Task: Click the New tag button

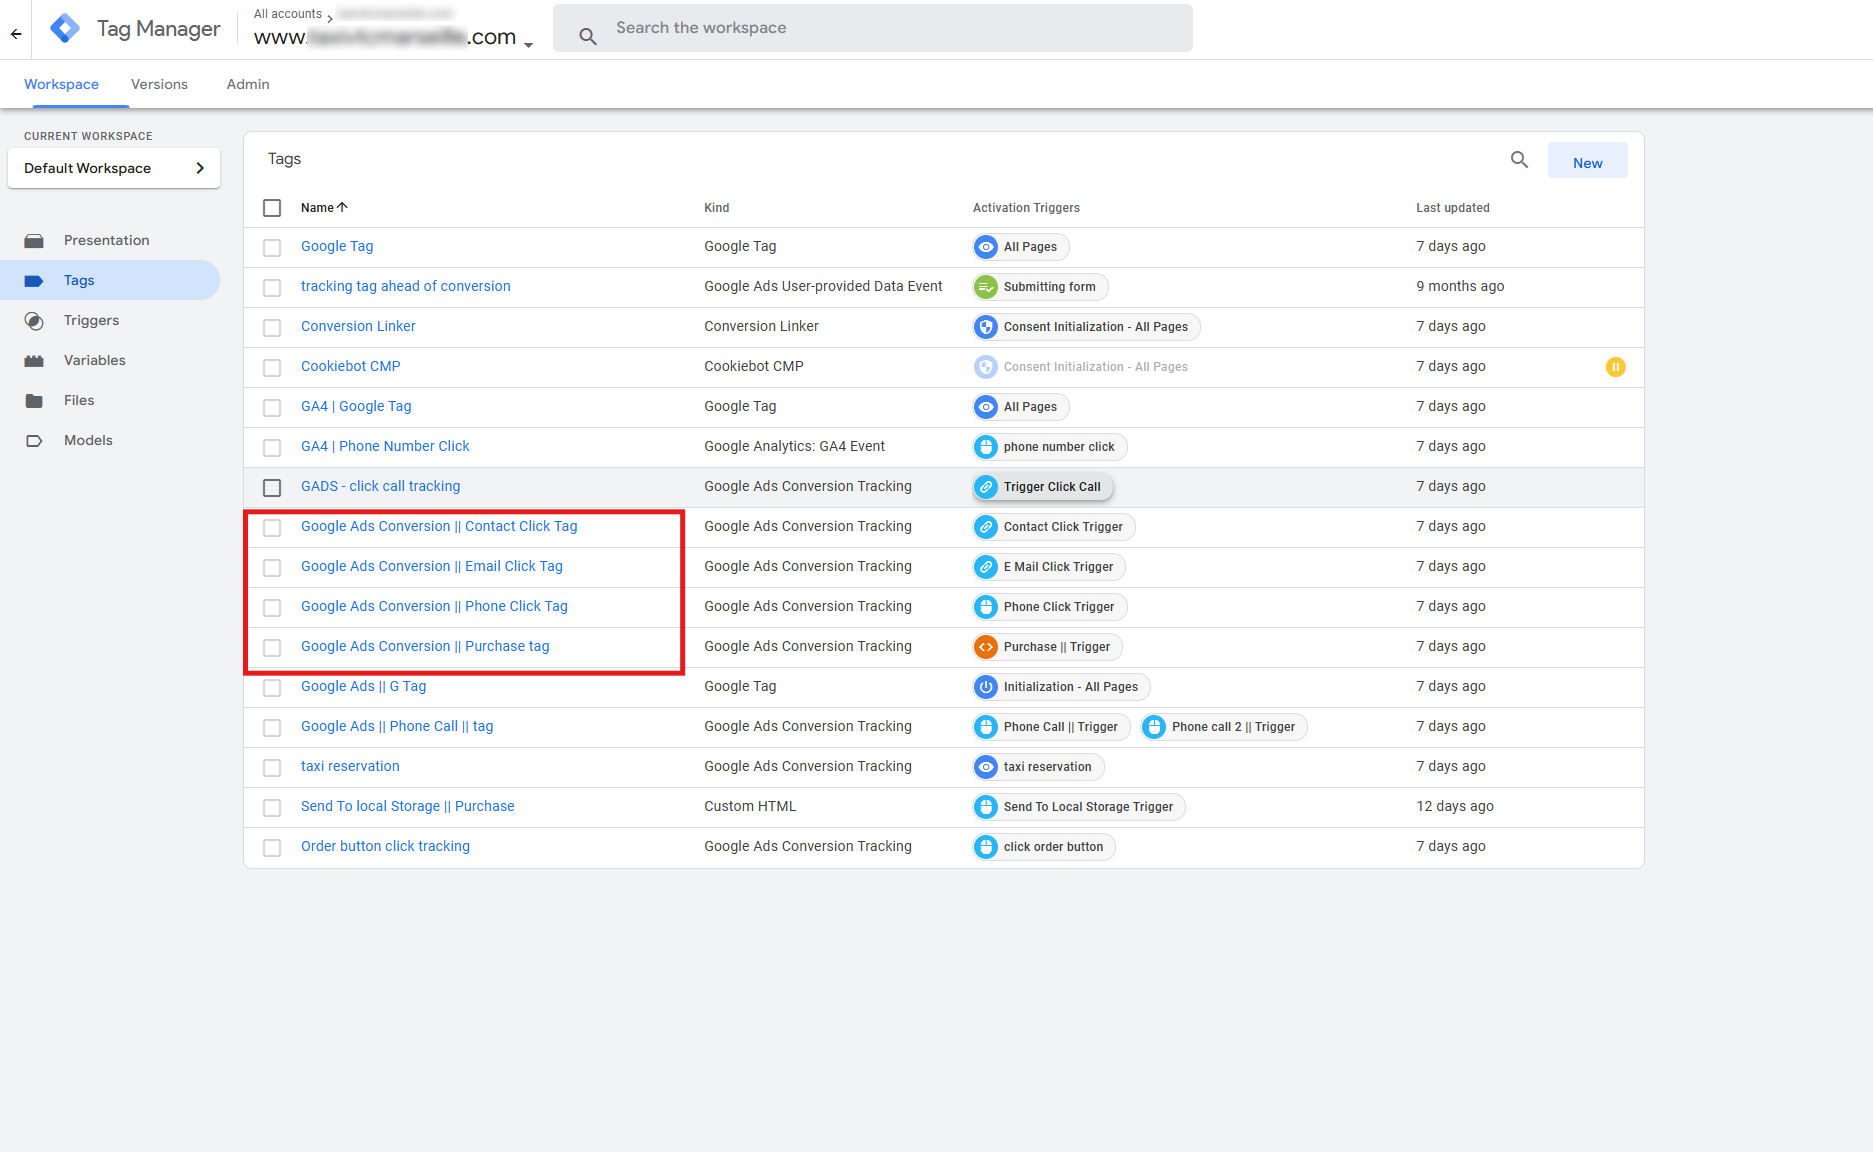Action: point(1587,162)
